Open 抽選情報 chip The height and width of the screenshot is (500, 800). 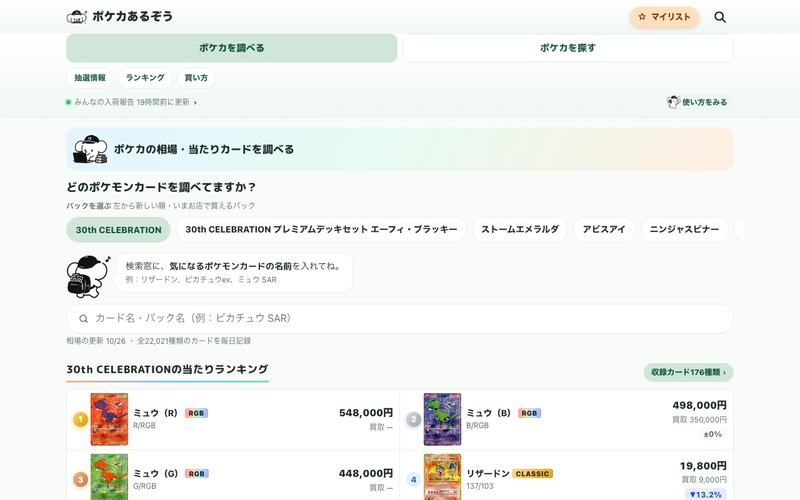(x=90, y=78)
